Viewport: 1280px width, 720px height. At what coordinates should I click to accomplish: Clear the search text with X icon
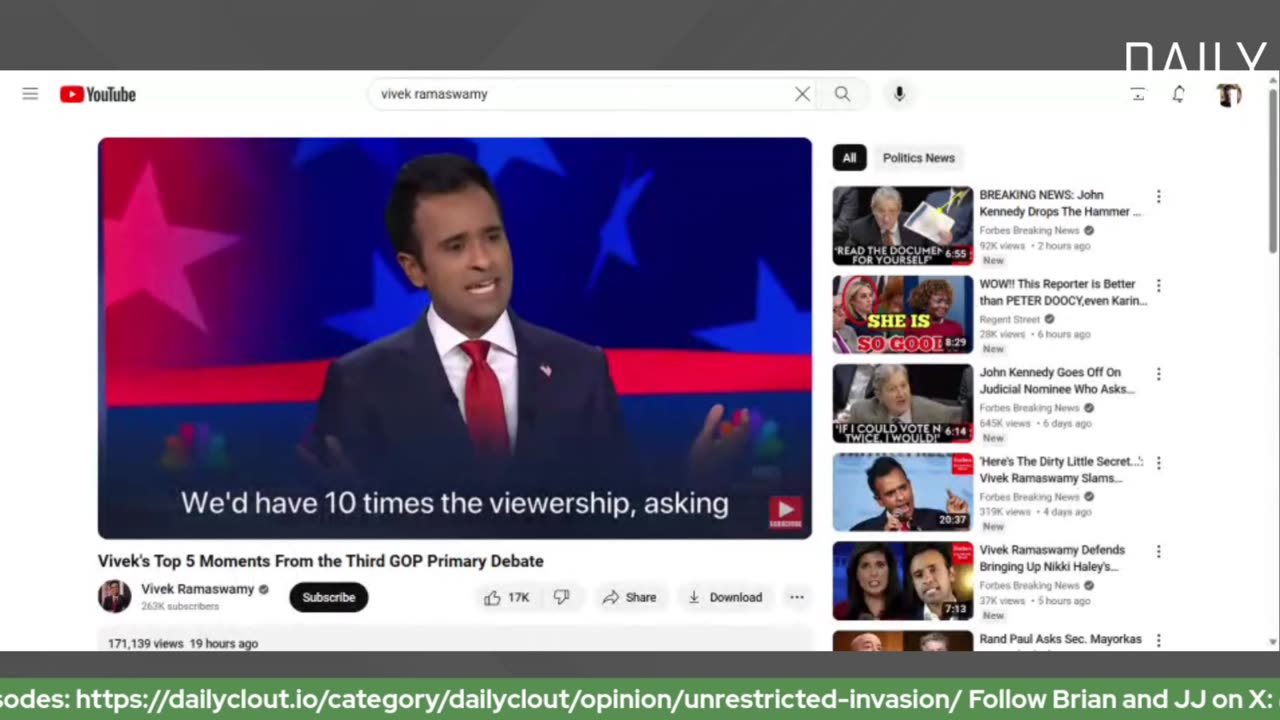point(802,94)
